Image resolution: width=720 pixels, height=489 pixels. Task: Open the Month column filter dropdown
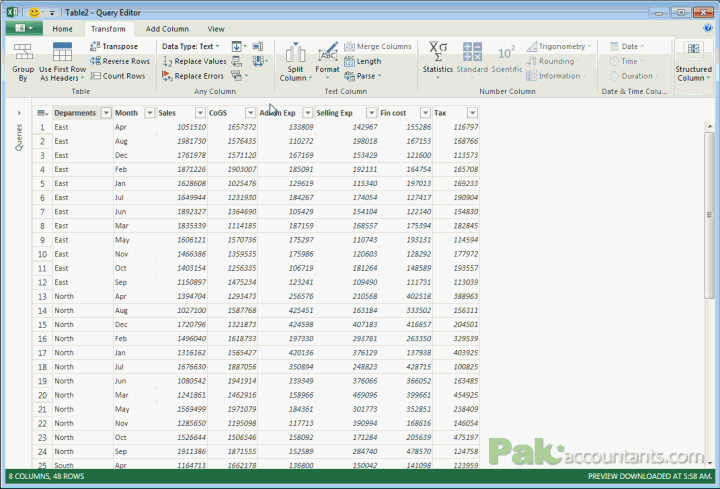[x=150, y=113]
